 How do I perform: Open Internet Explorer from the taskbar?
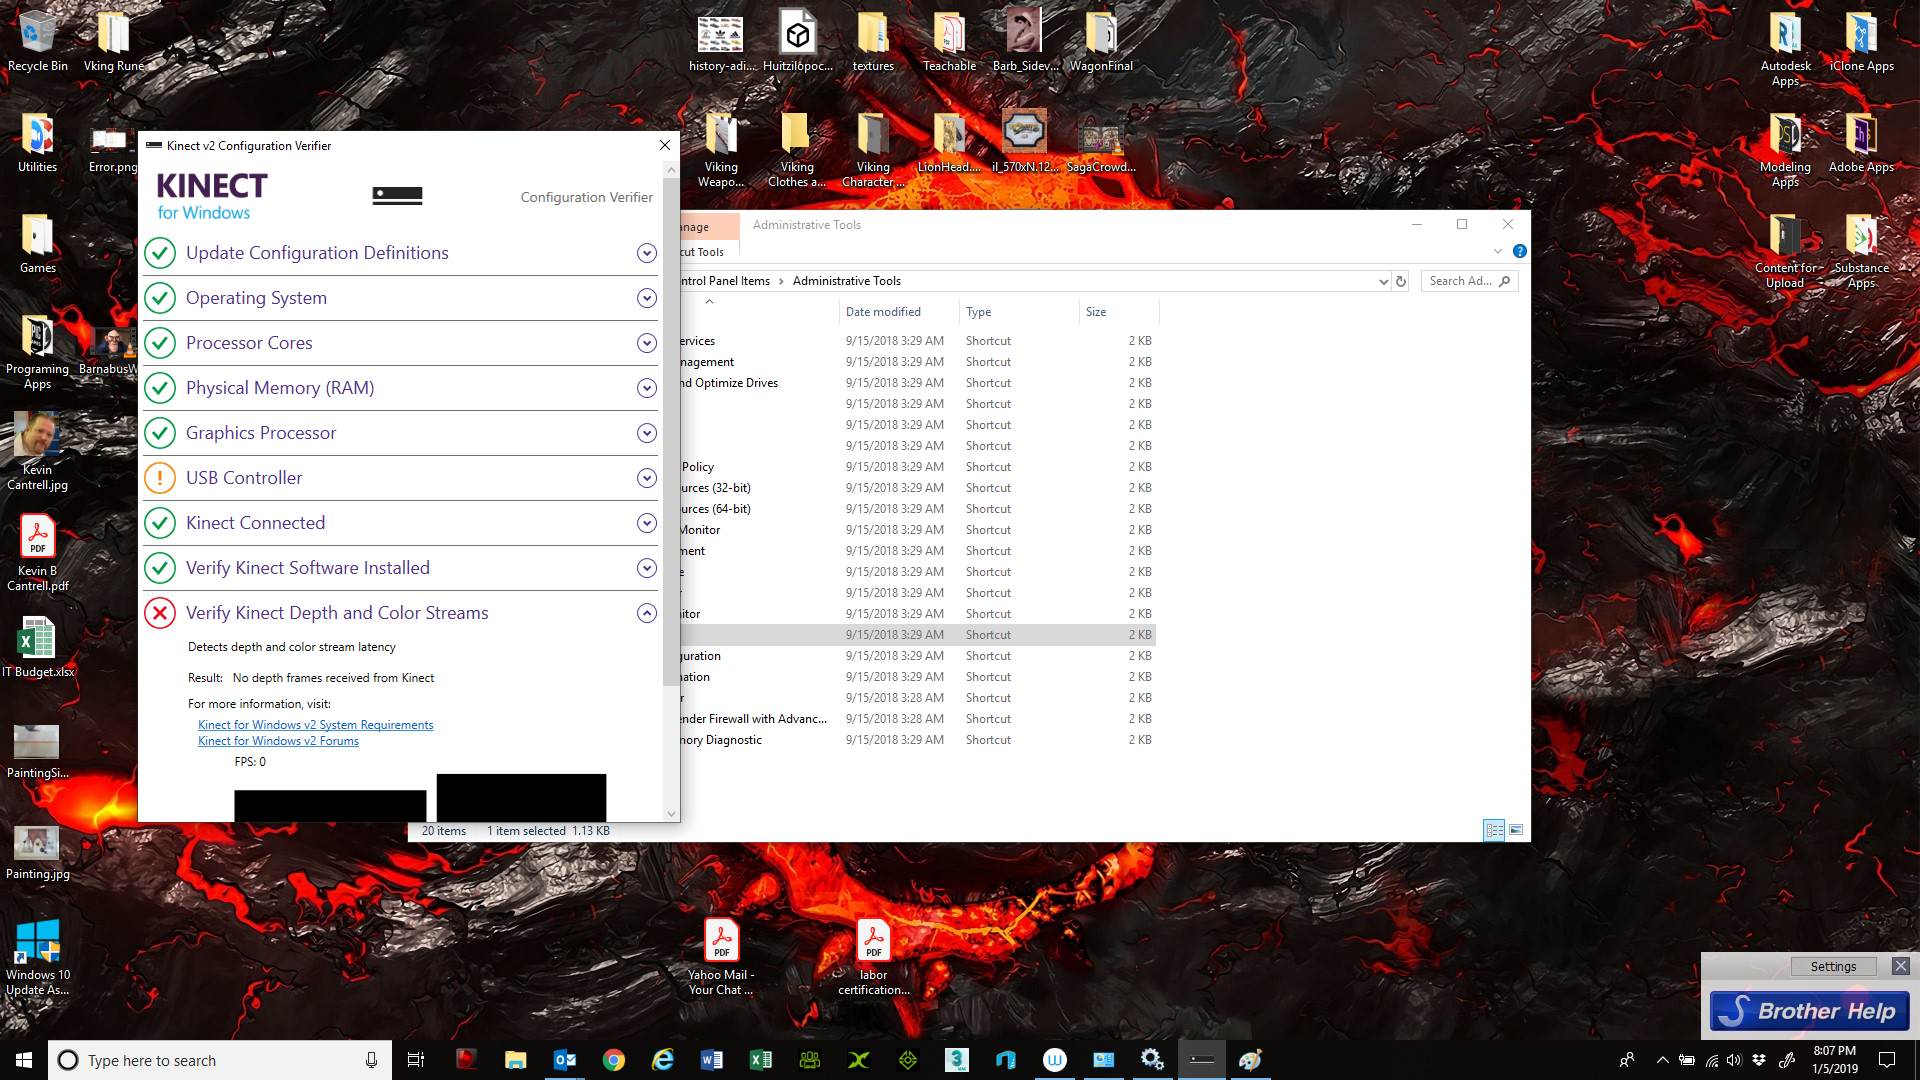pyautogui.click(x=663, y=1060)
